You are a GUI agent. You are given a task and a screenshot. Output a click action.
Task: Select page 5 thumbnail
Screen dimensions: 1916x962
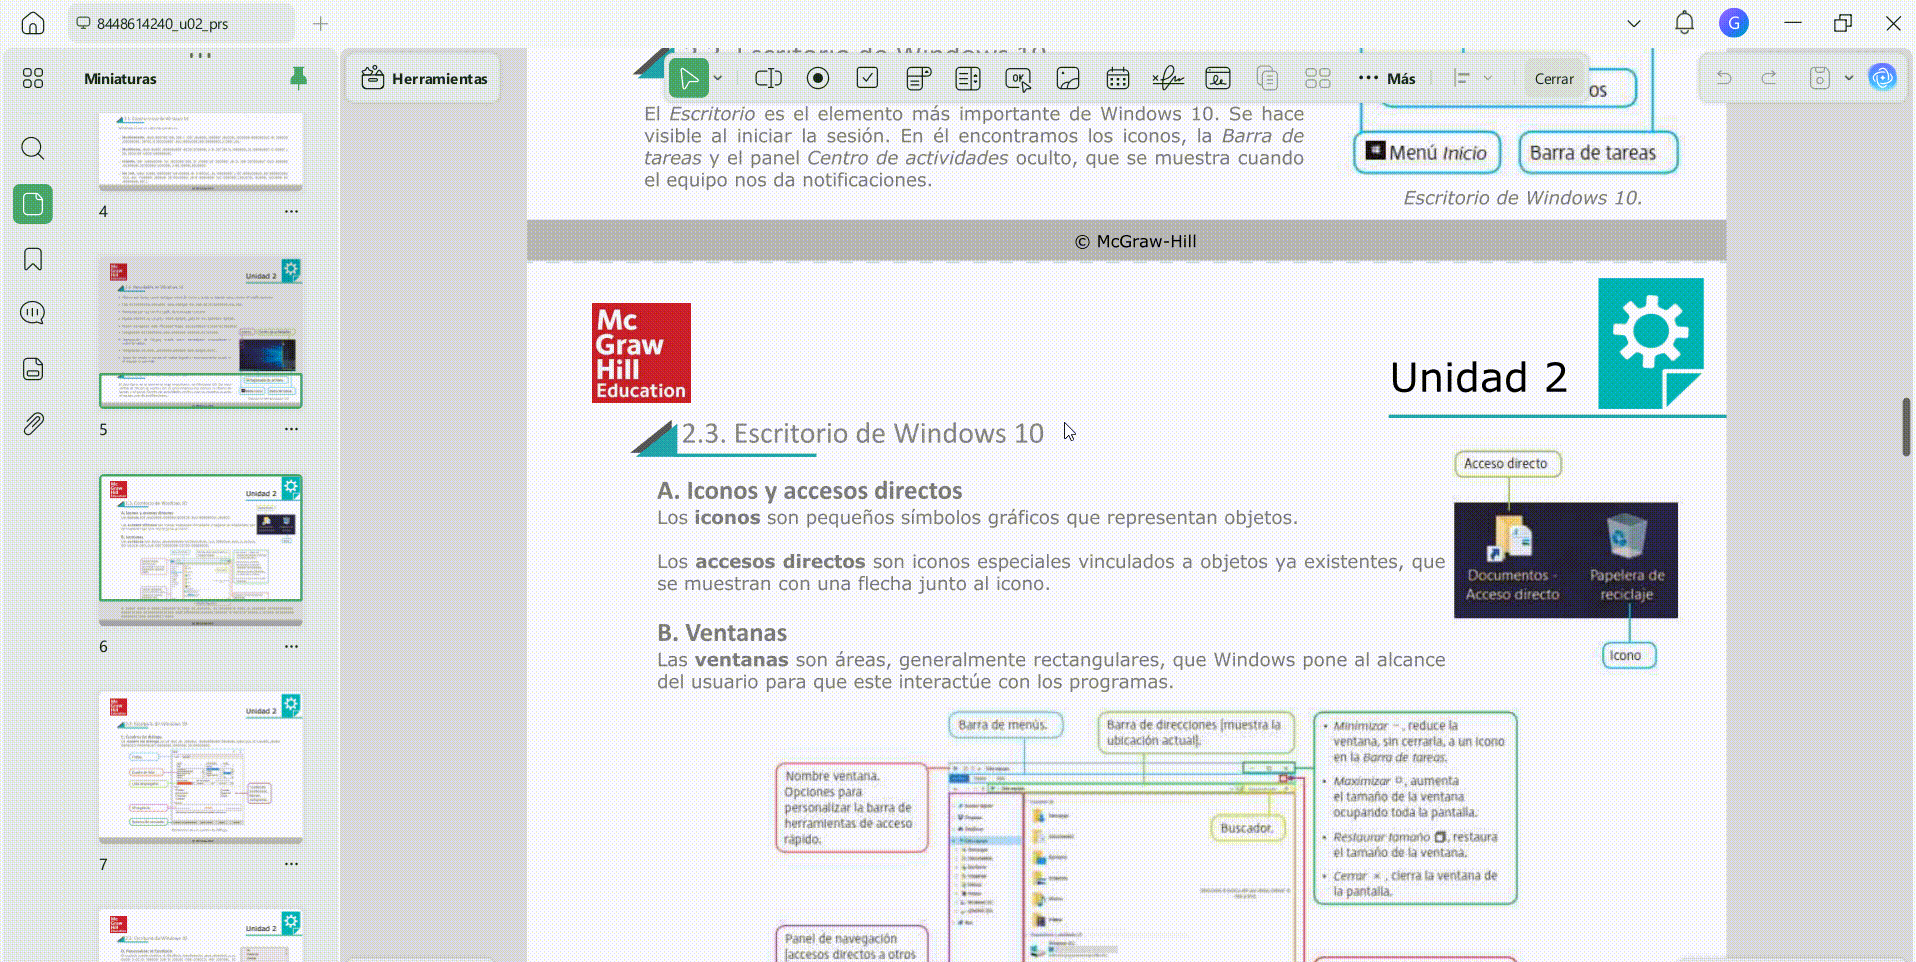(x=200, y=332)
